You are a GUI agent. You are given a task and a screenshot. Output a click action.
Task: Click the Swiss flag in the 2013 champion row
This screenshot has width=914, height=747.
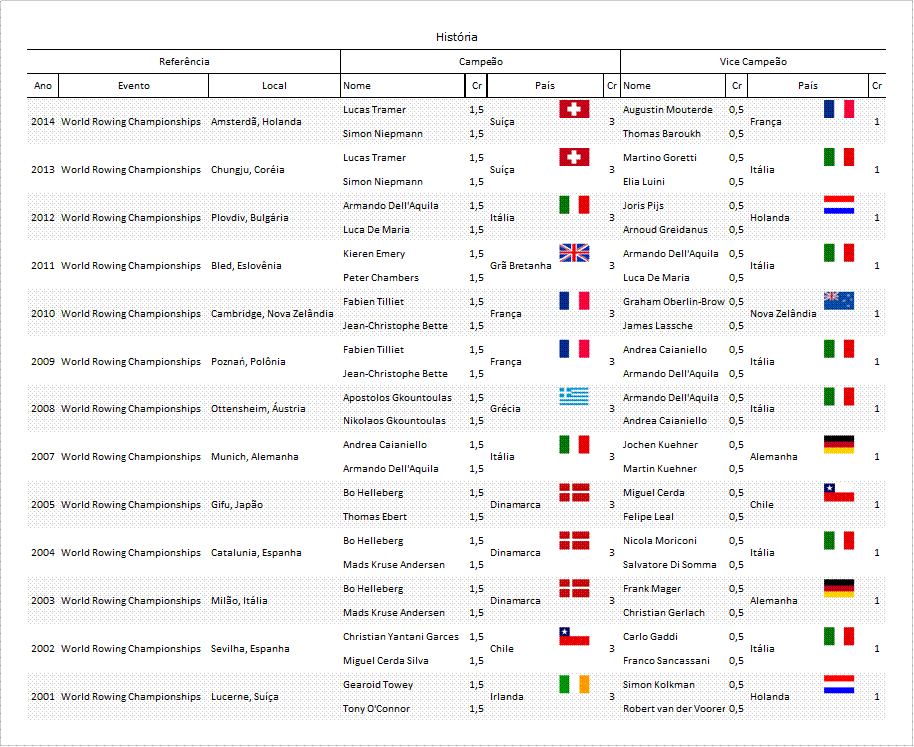click(574, 157)
